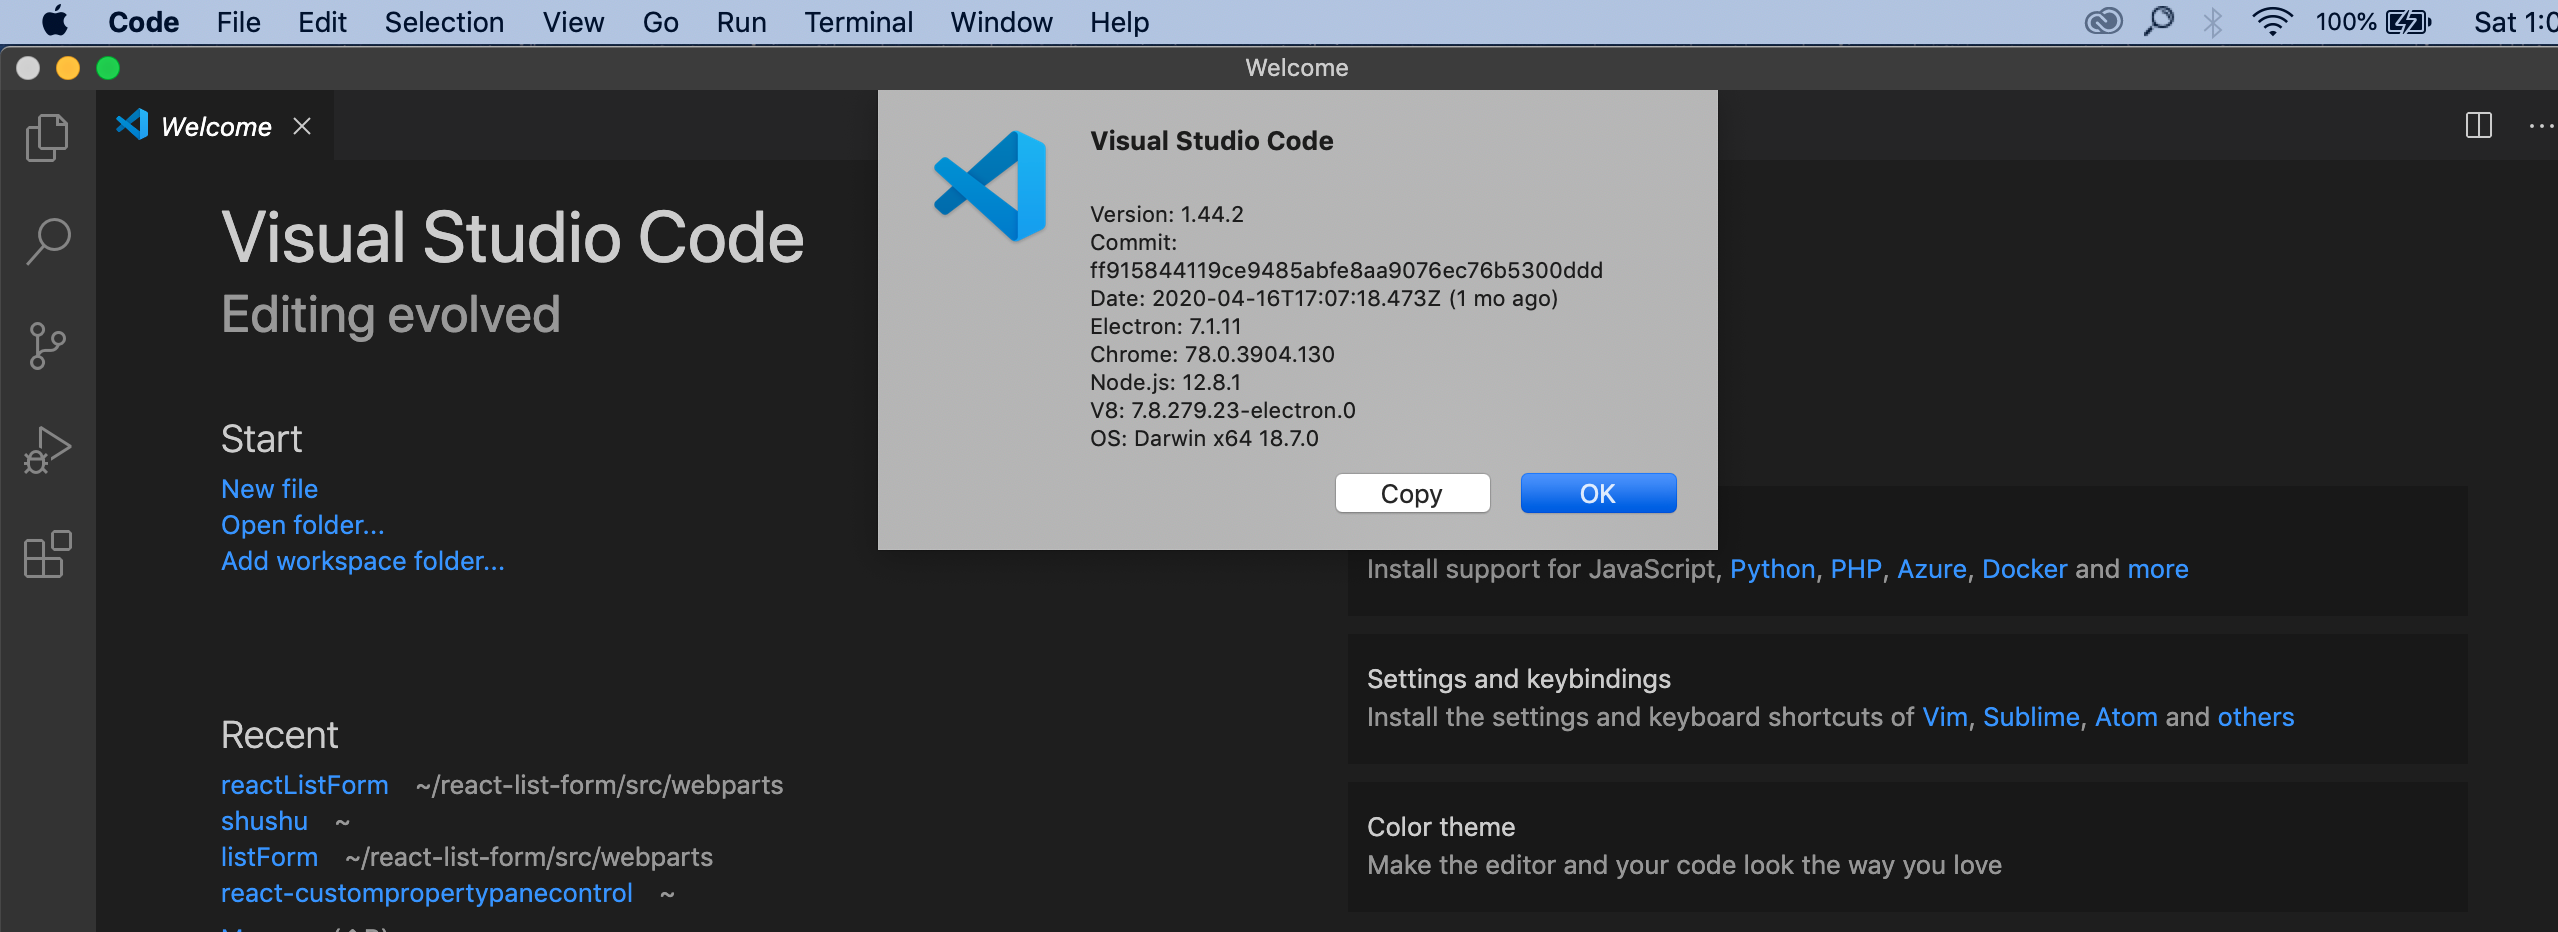The height and width of the screenshot is (932, 2558).
Task: Click the VS Code logo in the About dialog
Action: click(x=990, y=185)
